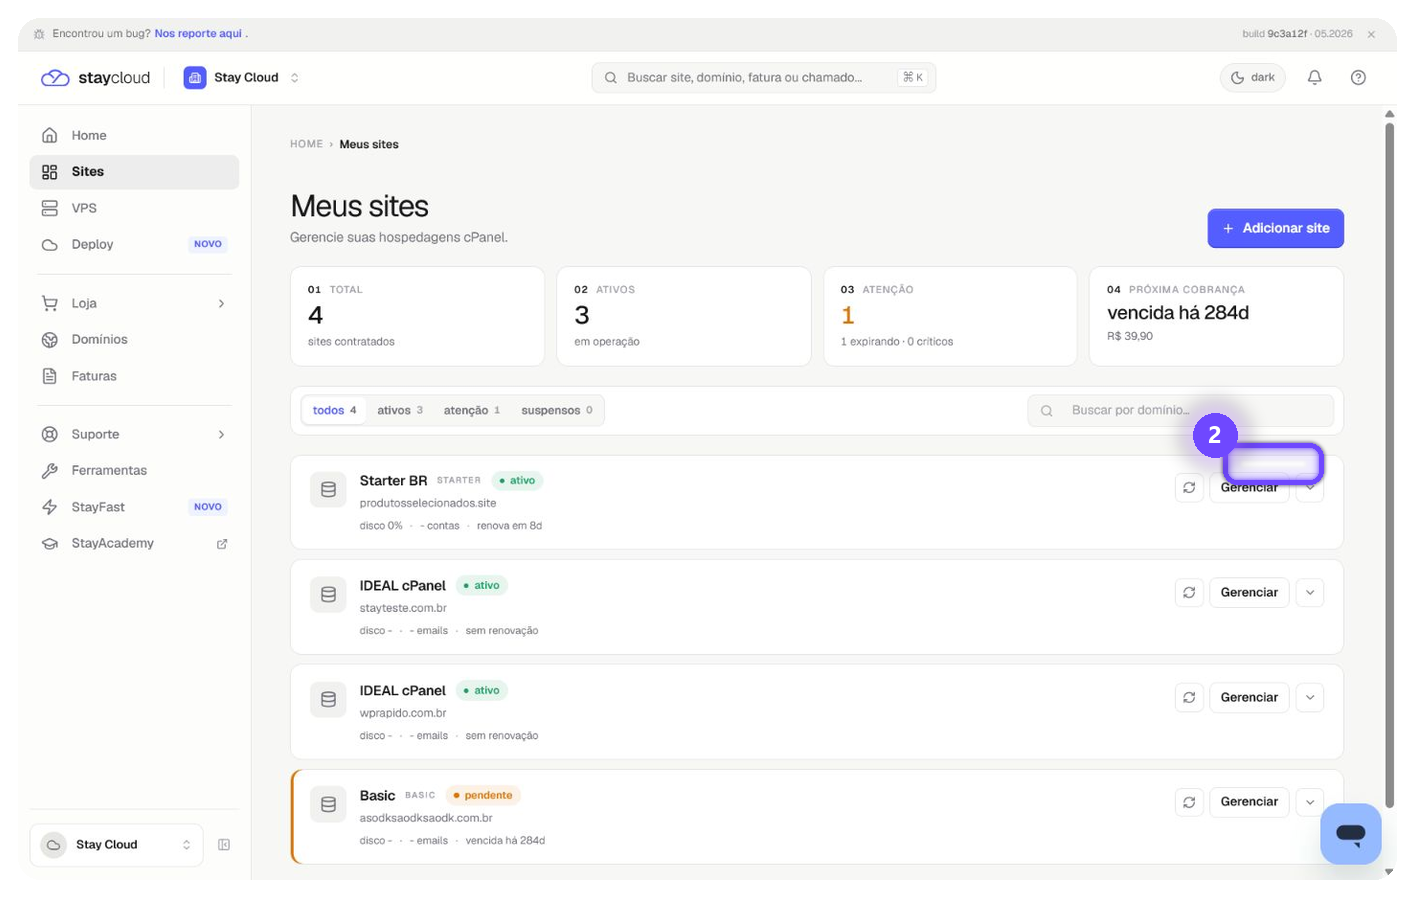Open the Stay Cloud workspace switcher in header
Viewport: 1415px width, 898px height.
click(242, 77)
